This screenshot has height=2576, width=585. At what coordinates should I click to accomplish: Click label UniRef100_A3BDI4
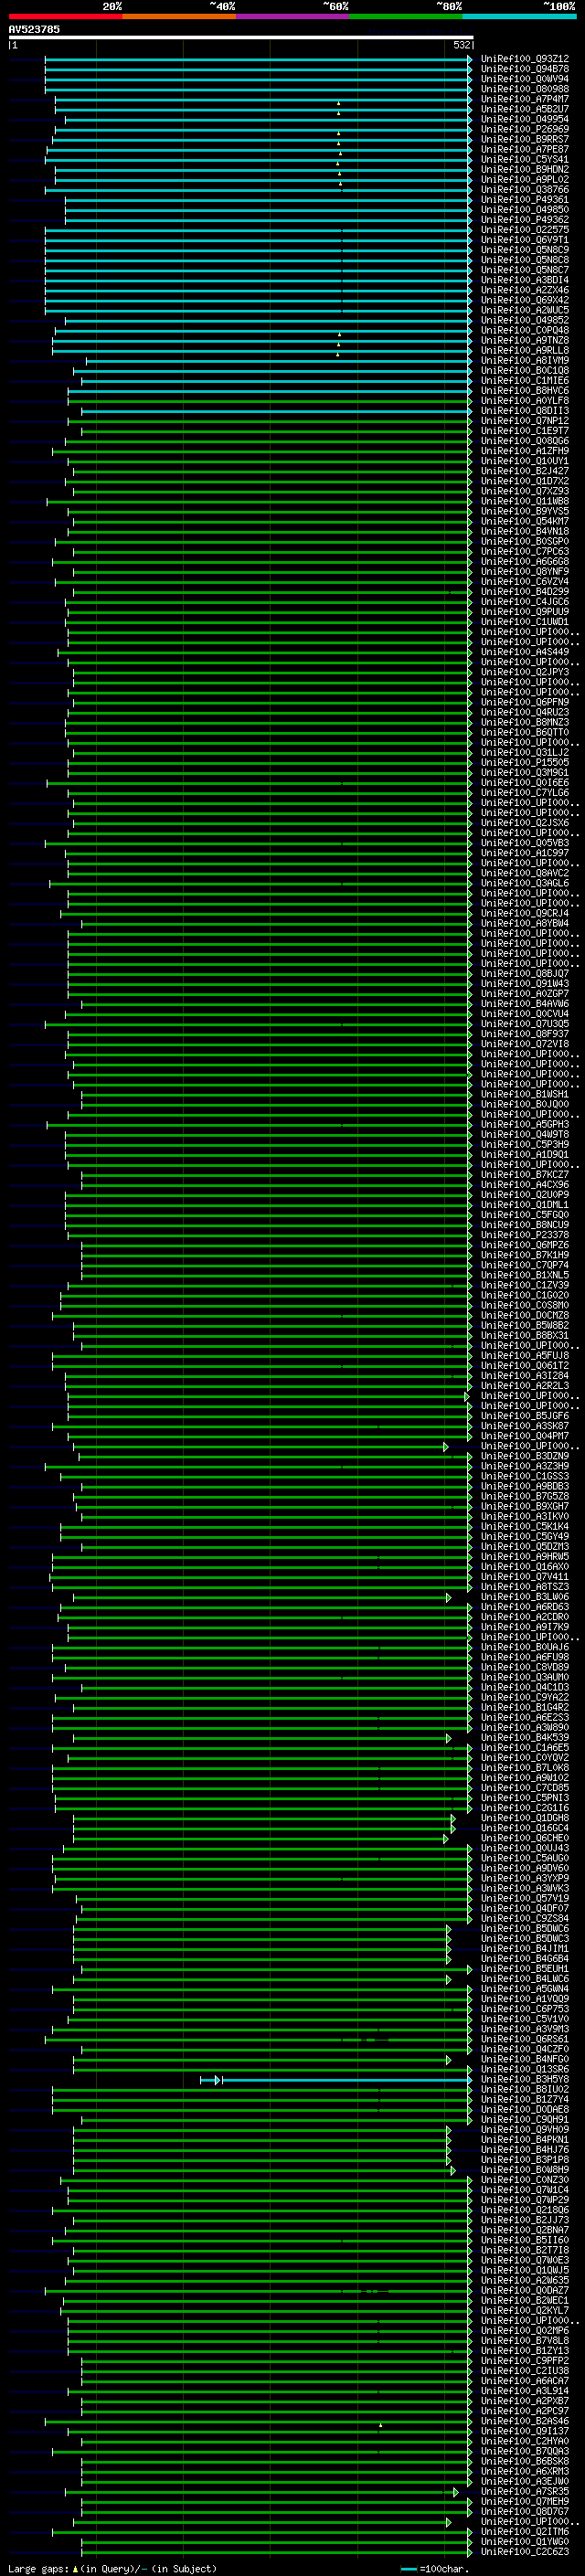click(x=525, y=280)
